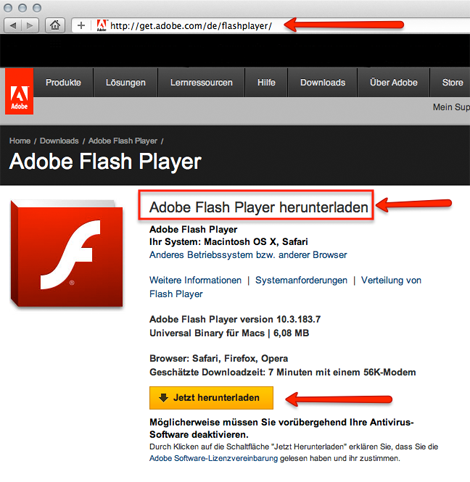Go to Adobe Flash Player breadcrumb link

[x=123, y=141]
